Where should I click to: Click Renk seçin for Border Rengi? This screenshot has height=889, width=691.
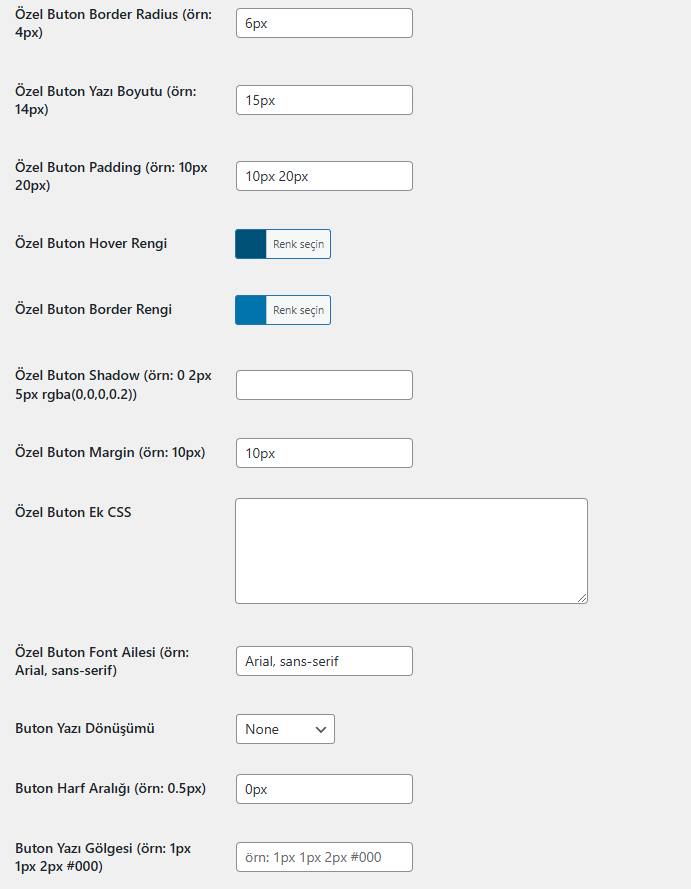(298, 310)
